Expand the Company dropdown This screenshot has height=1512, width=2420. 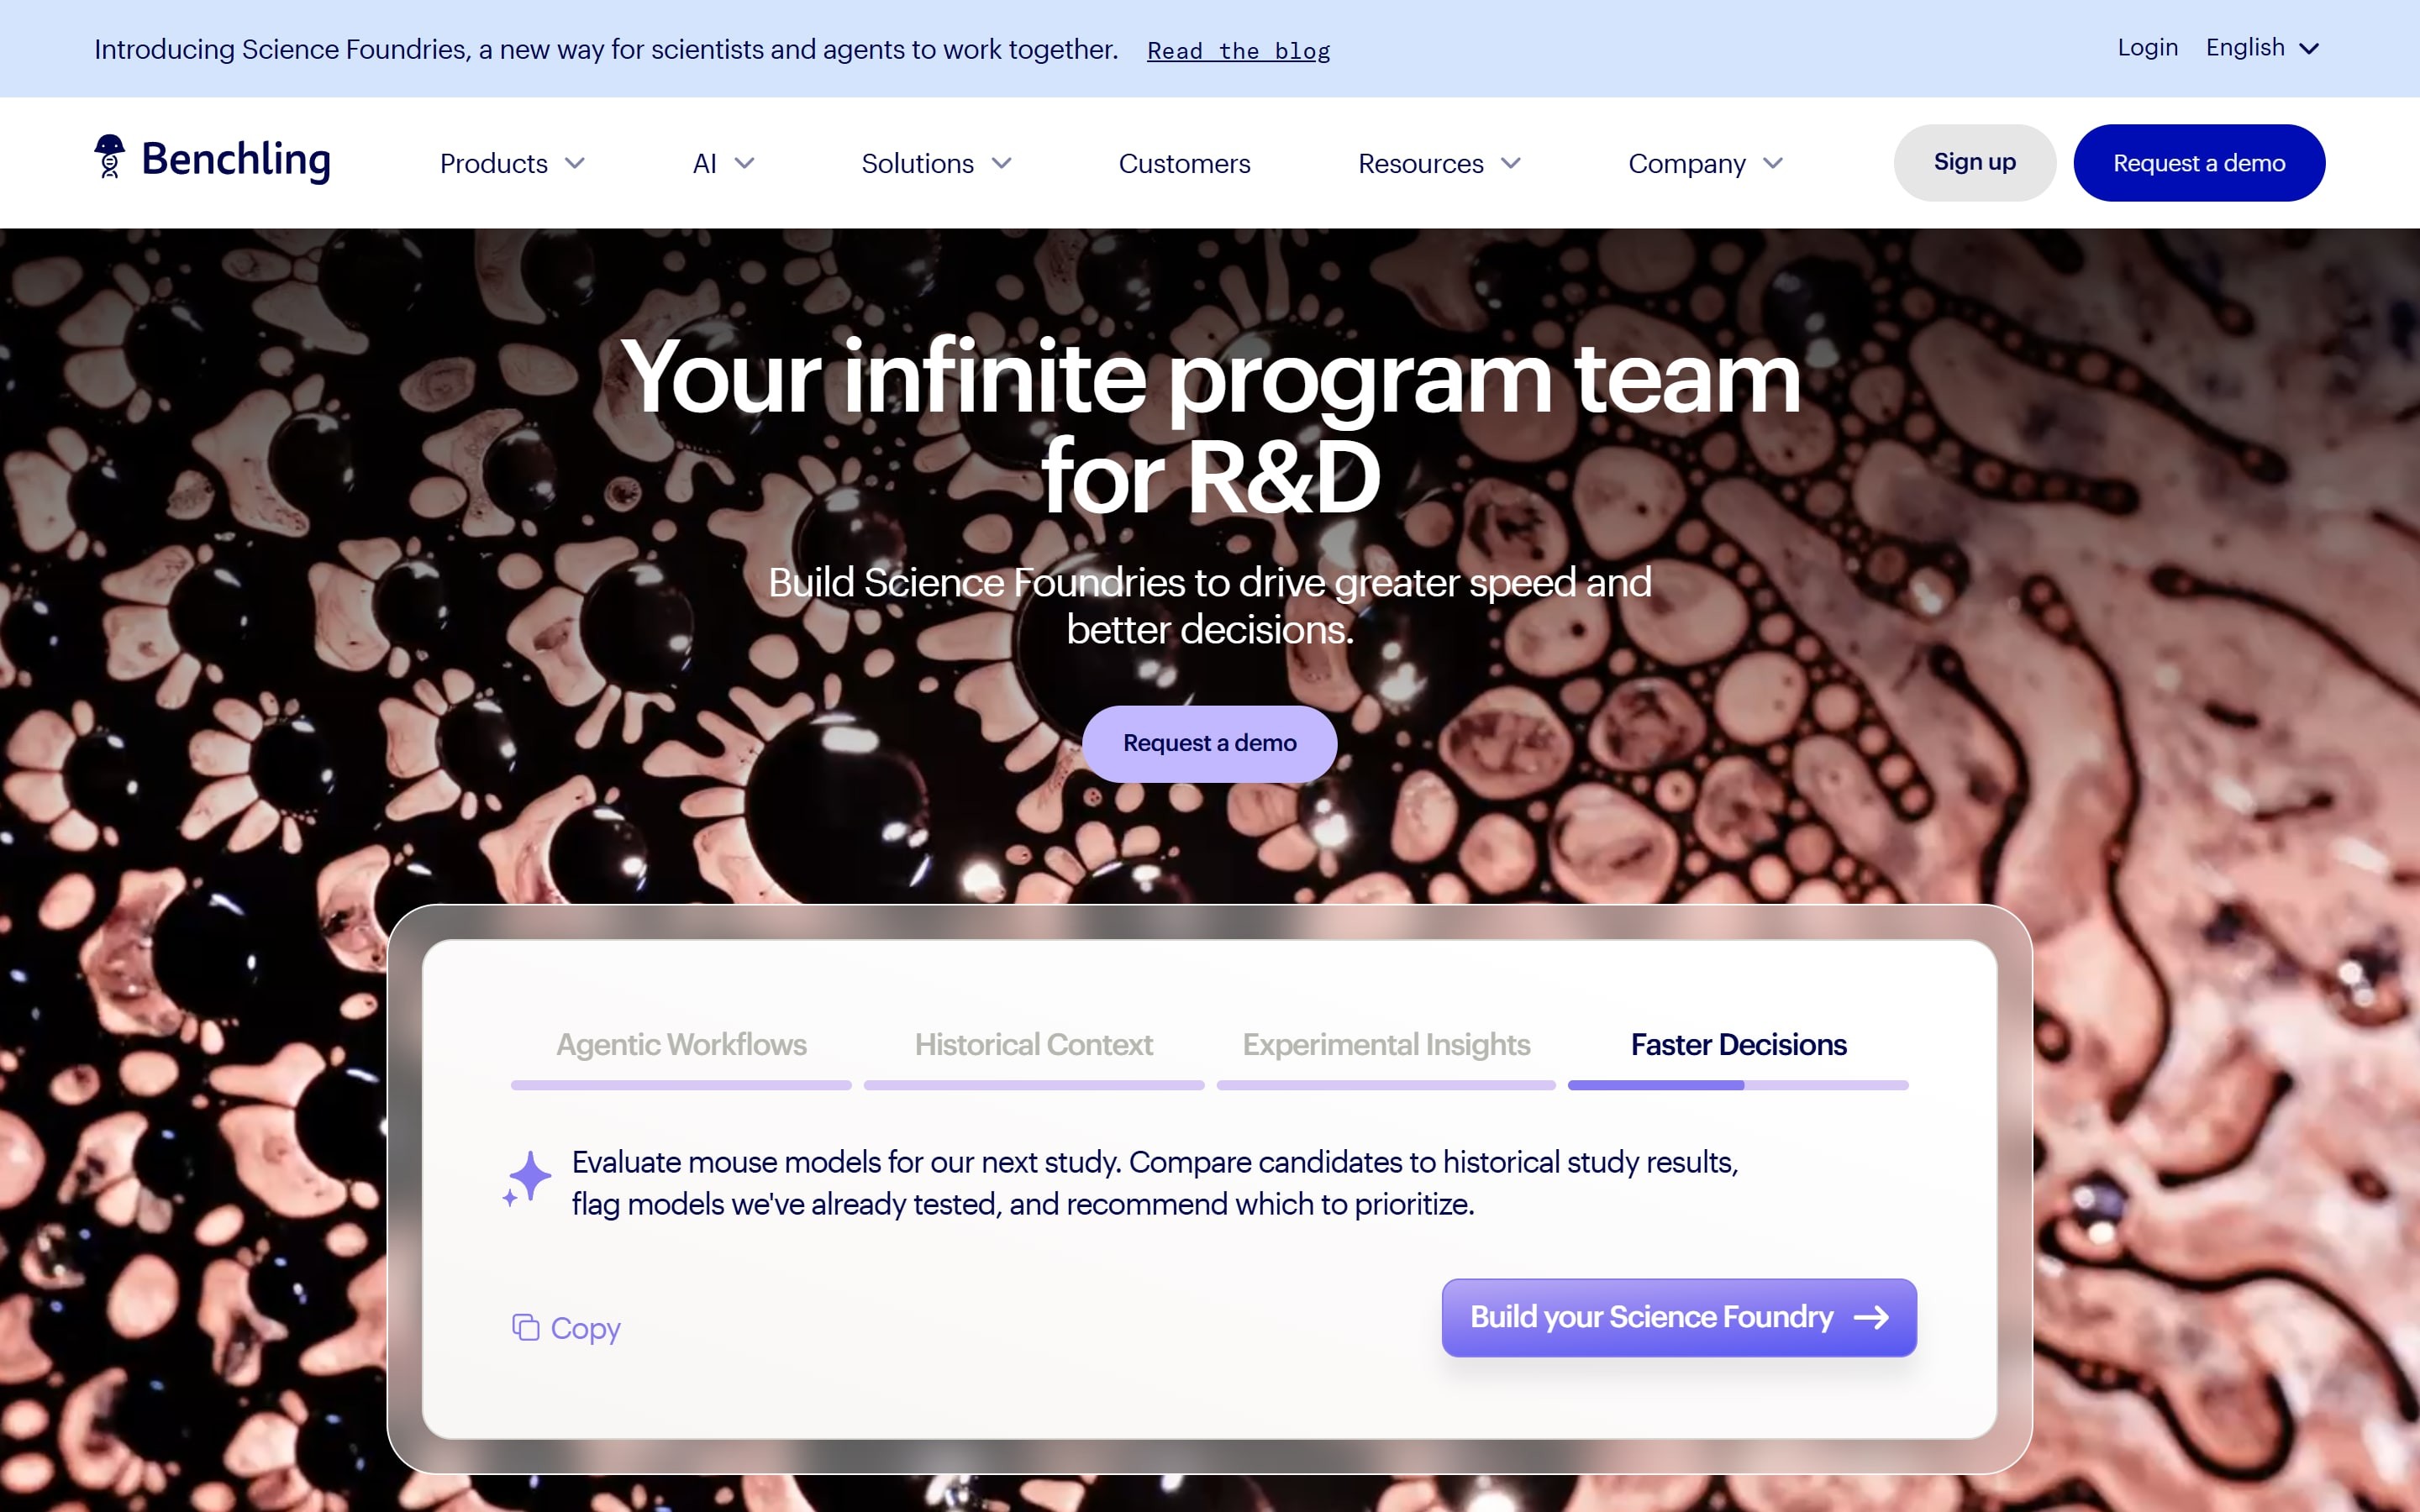[1705, 163]
